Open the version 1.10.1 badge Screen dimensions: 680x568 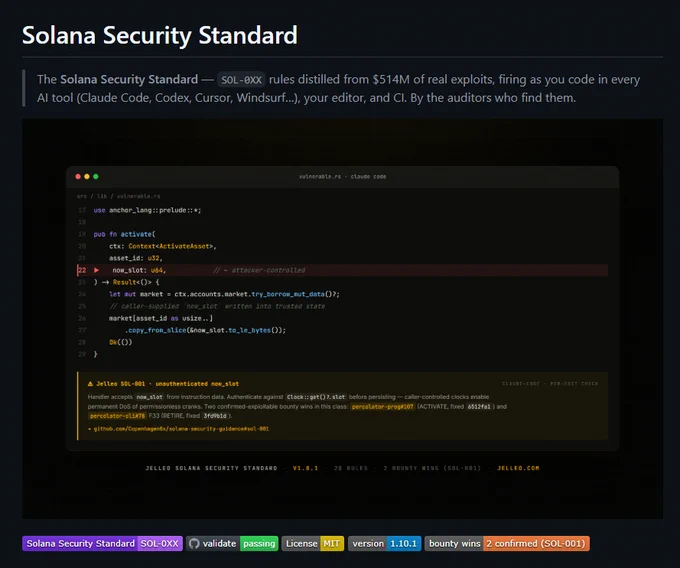pos(385,543)
